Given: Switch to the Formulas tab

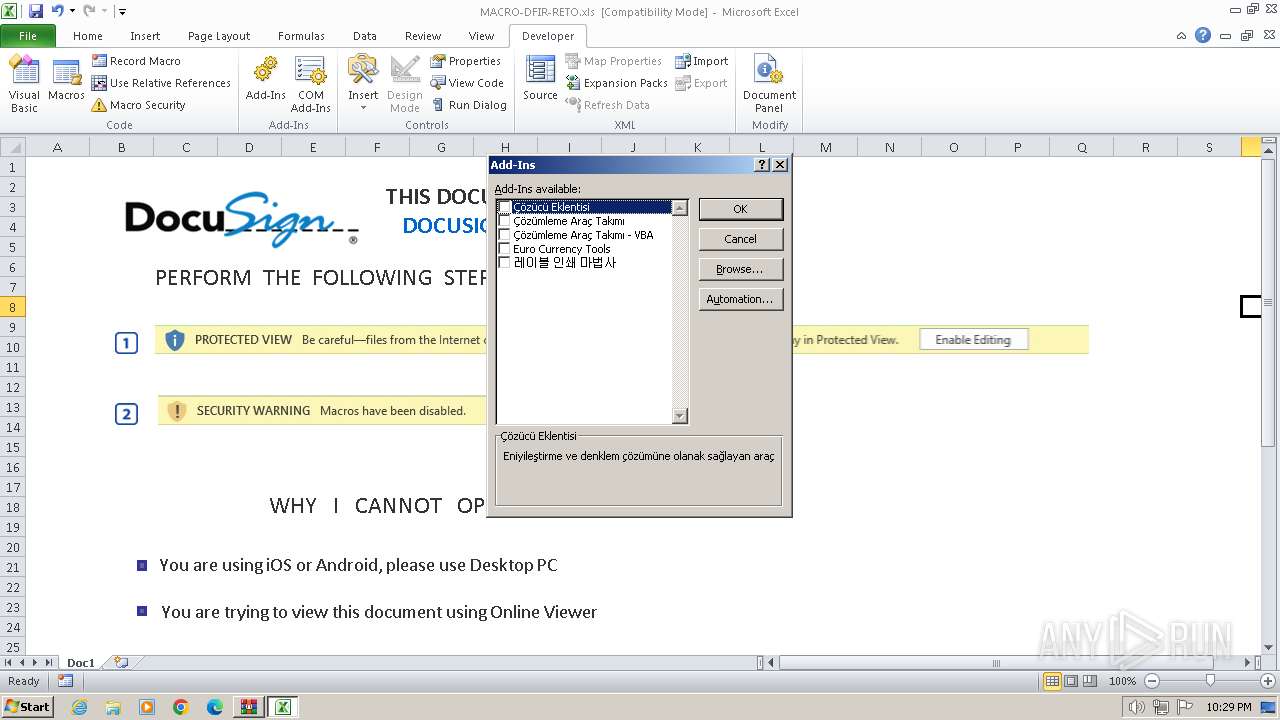Looking at the screenshot, I should pos(301,36).
